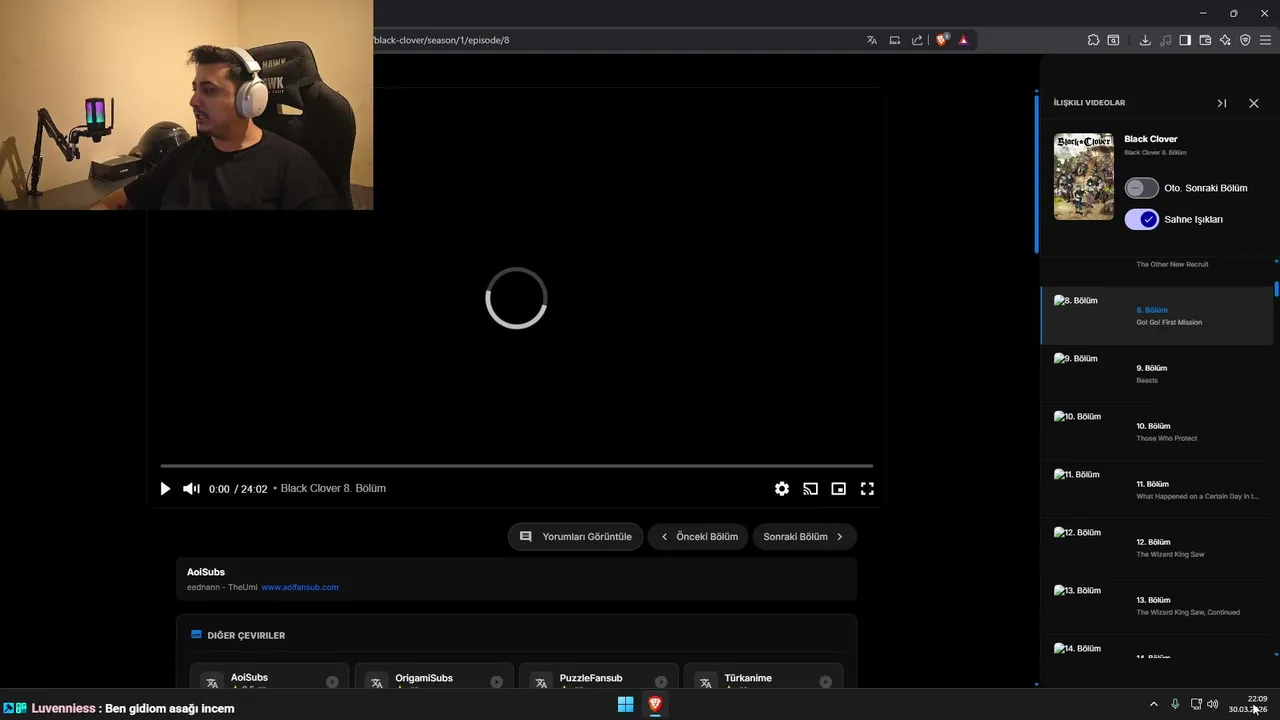Open Leo AI sparkle icon
This screenshot has height=720, width=1280.
pyautogui.click(x=1225, y=40)
